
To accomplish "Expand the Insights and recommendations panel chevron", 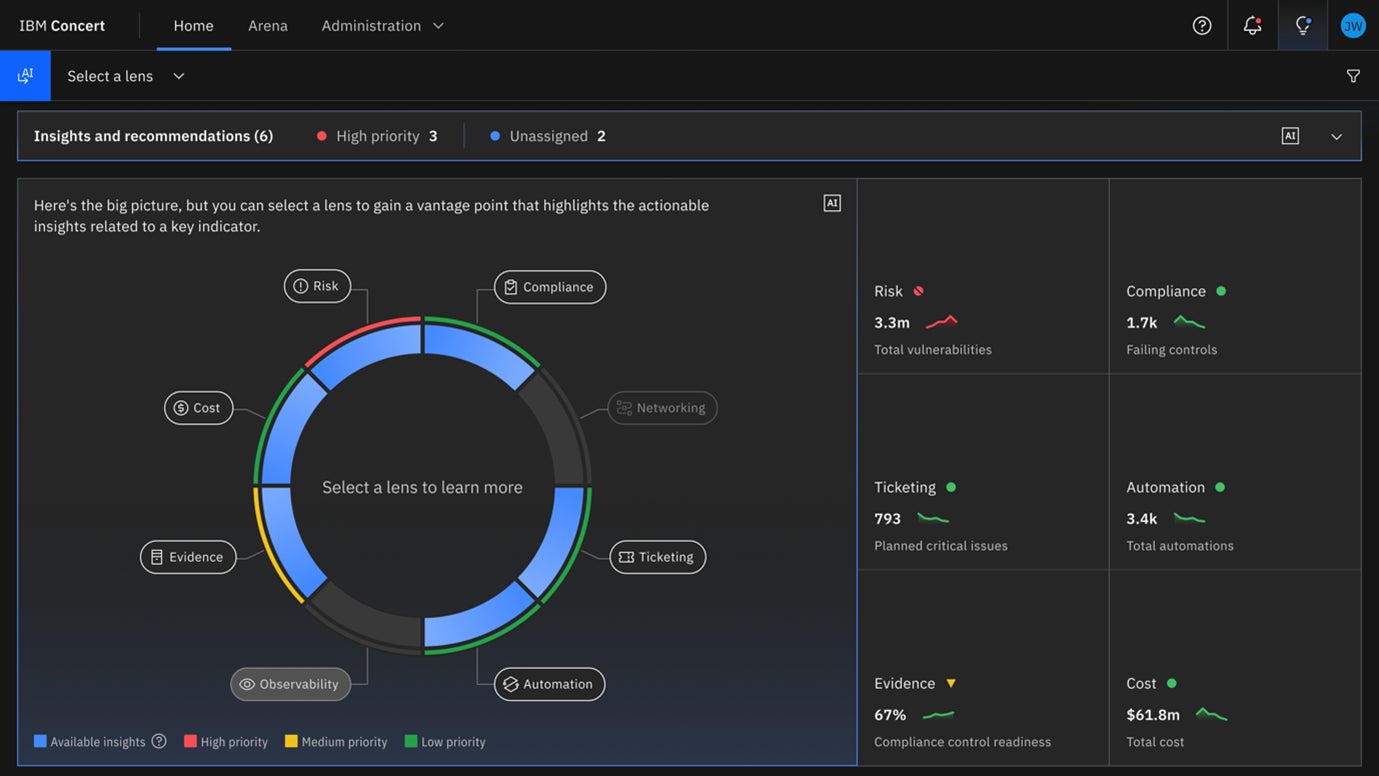I will click(x=1336, y=137).
